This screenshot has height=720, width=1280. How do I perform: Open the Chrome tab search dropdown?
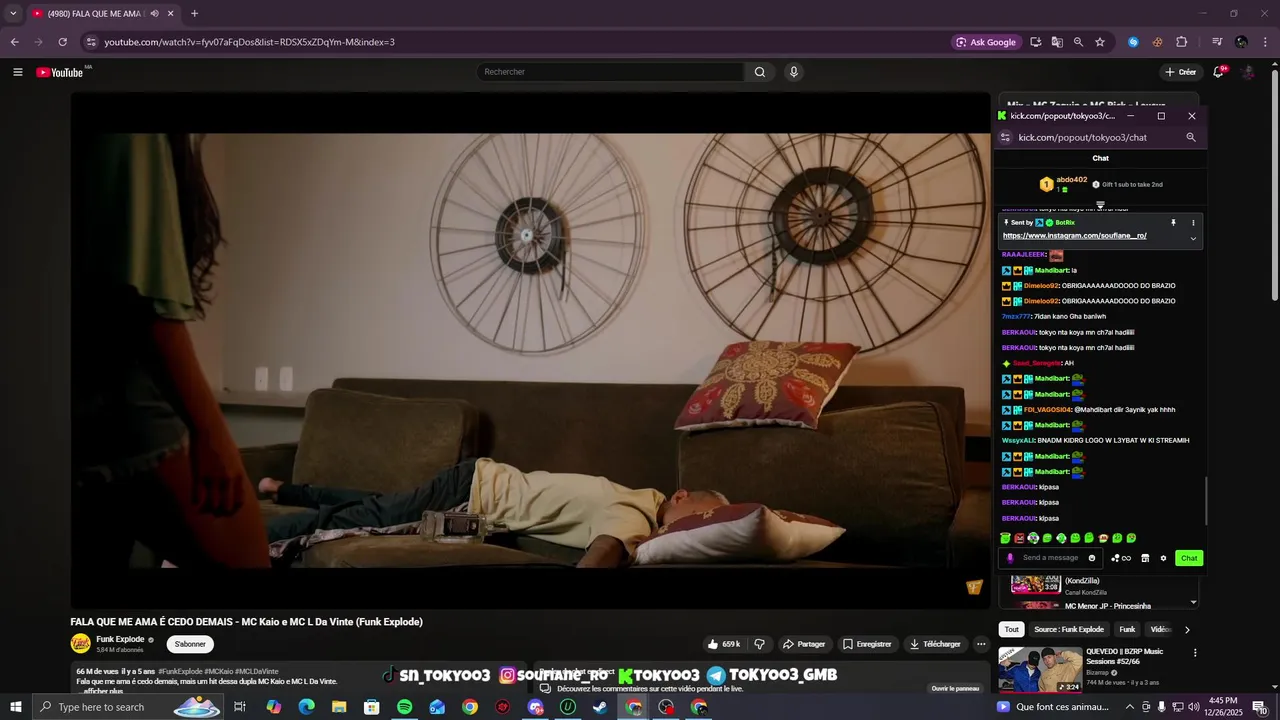13,14
